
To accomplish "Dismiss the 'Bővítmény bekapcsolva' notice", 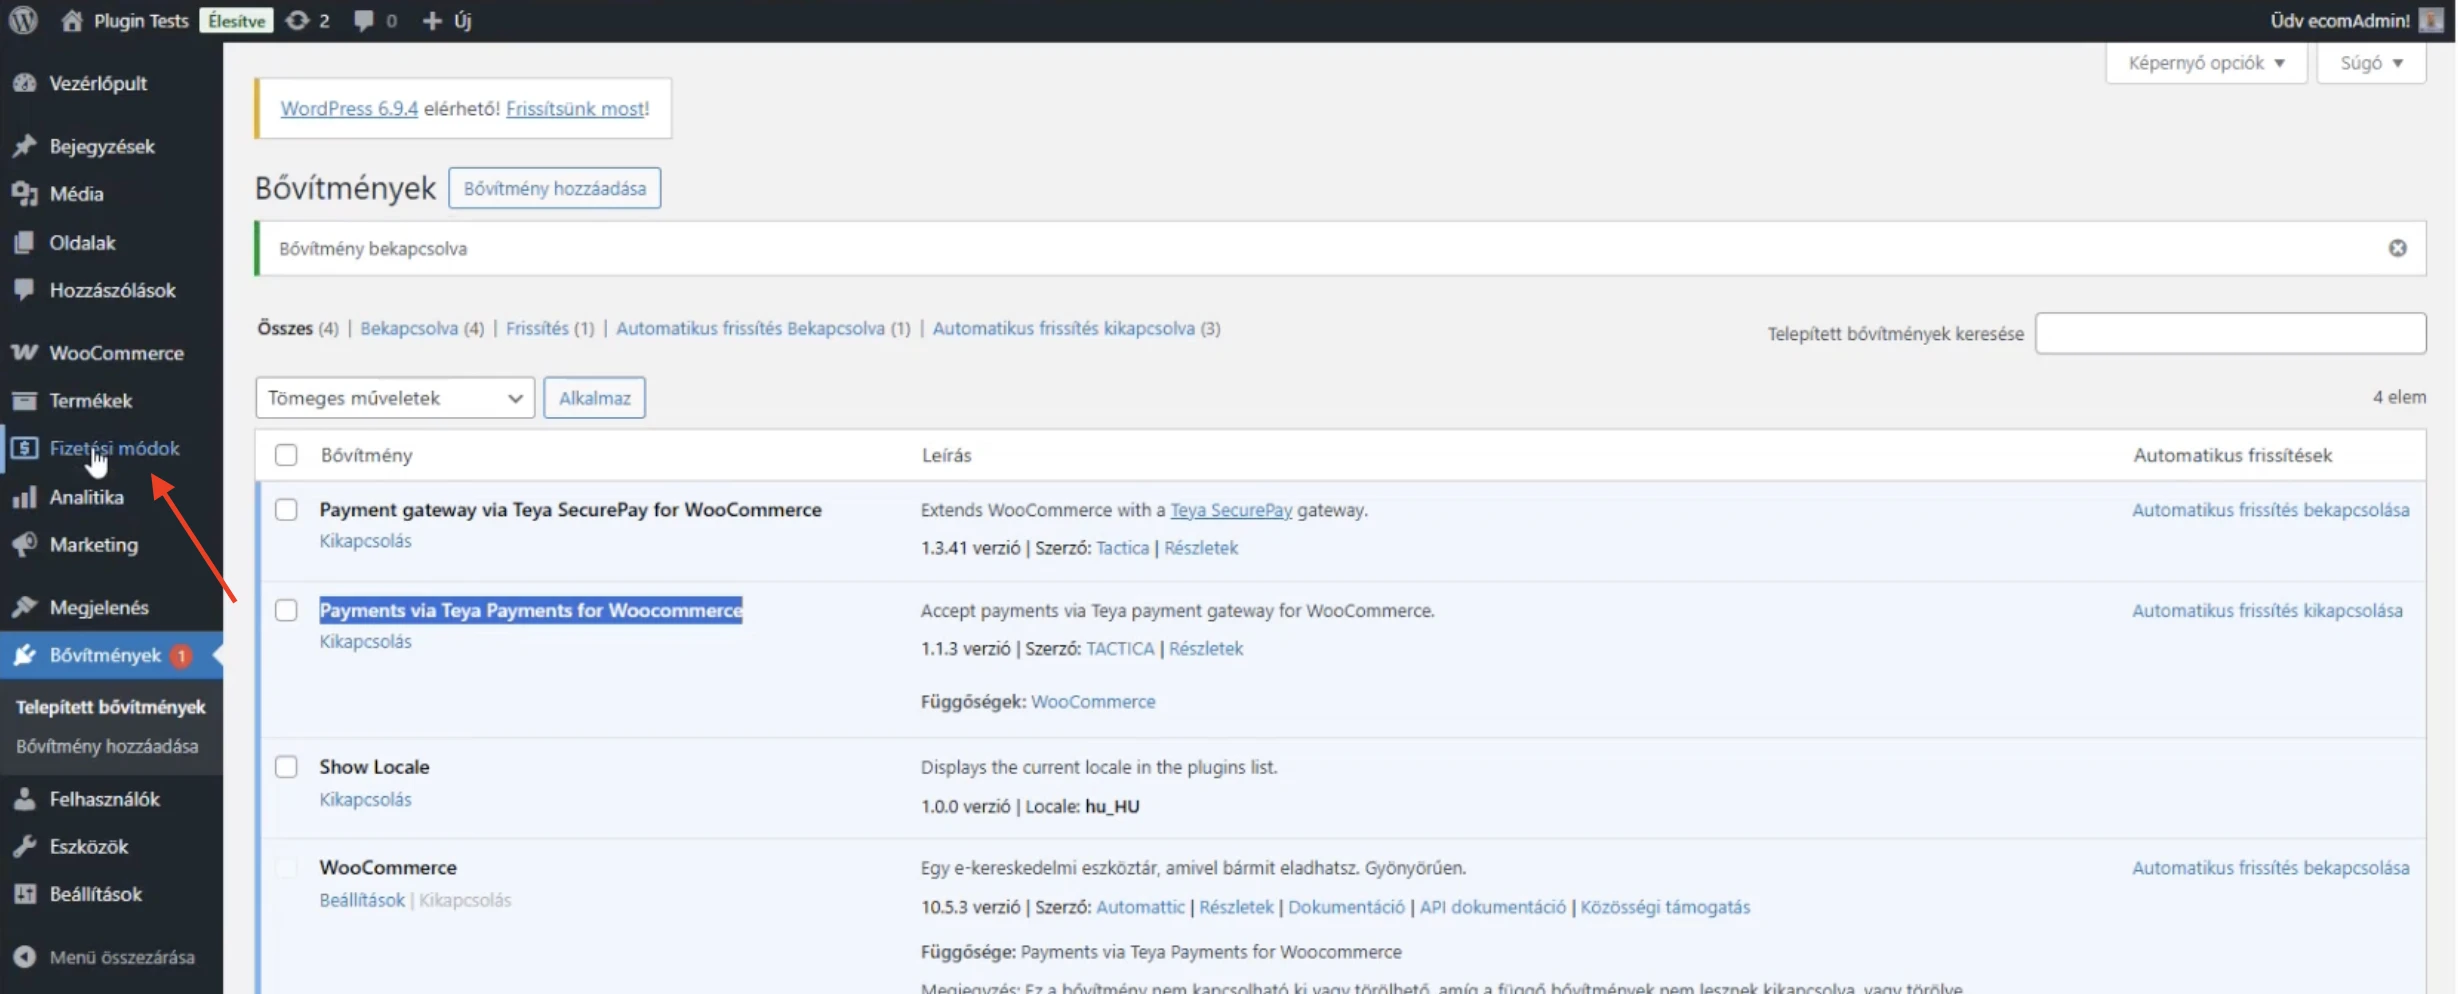I will (x=2397, y=248).
